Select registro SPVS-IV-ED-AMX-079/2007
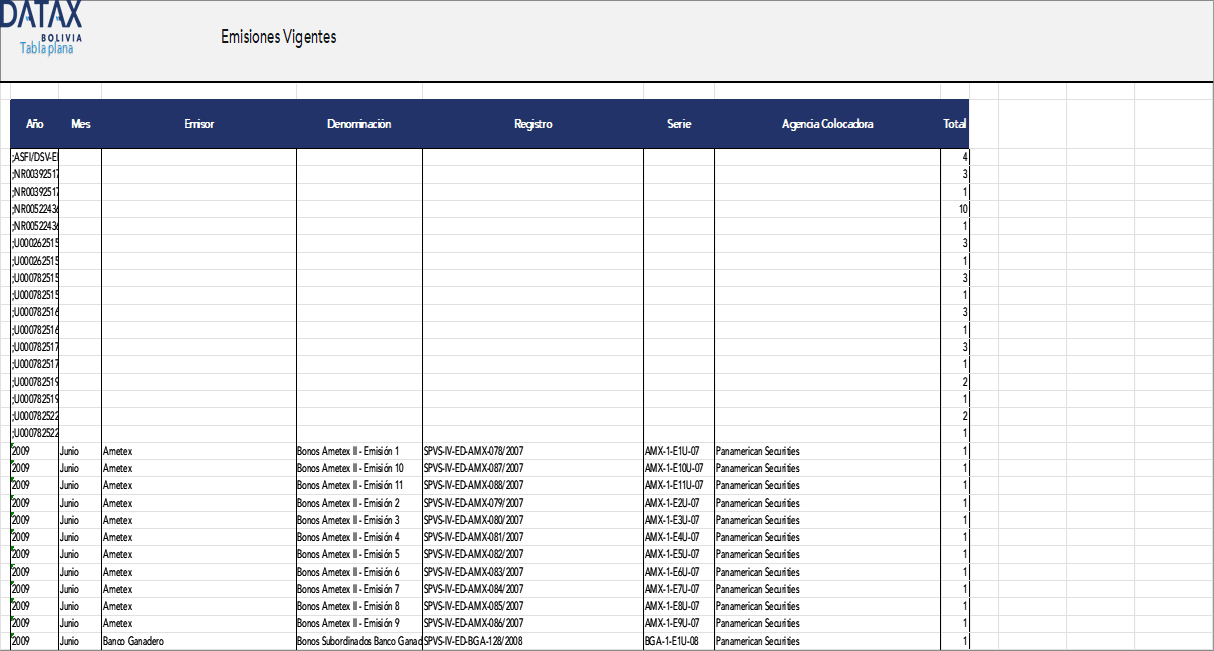Image resolution: width=1214 pixels, height=651 pixels. 533,503
